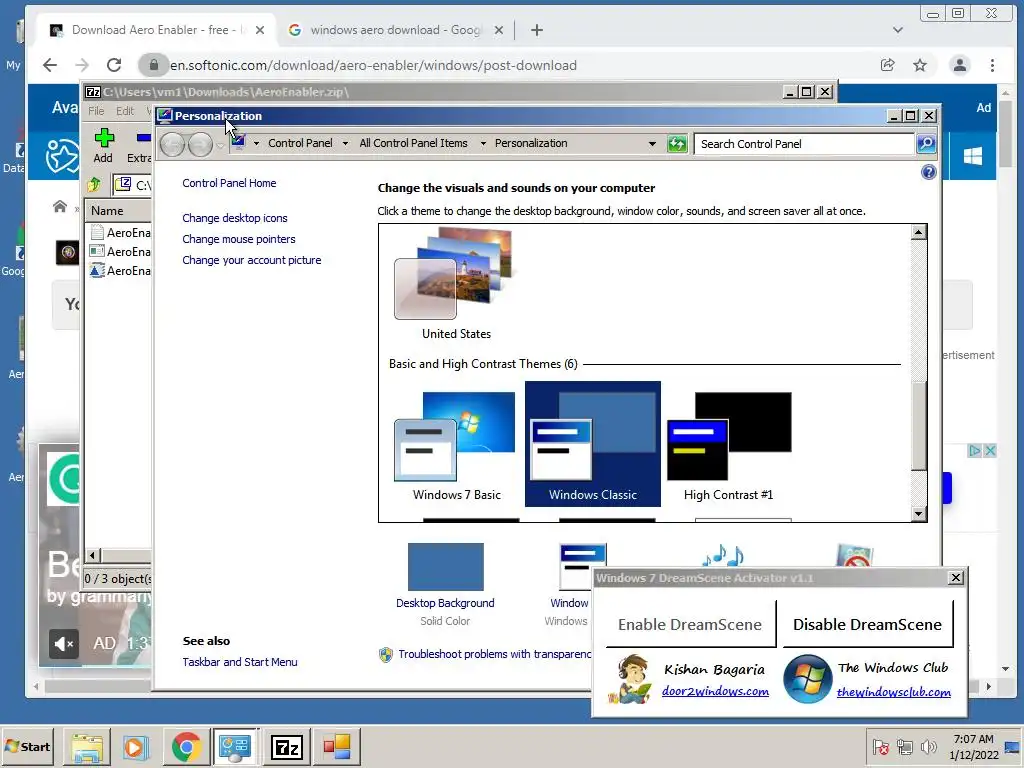Viewport: 1024px width, 768px height.
Task: Switch to windows aero download Google tab
Action: (x=394, y=30)
